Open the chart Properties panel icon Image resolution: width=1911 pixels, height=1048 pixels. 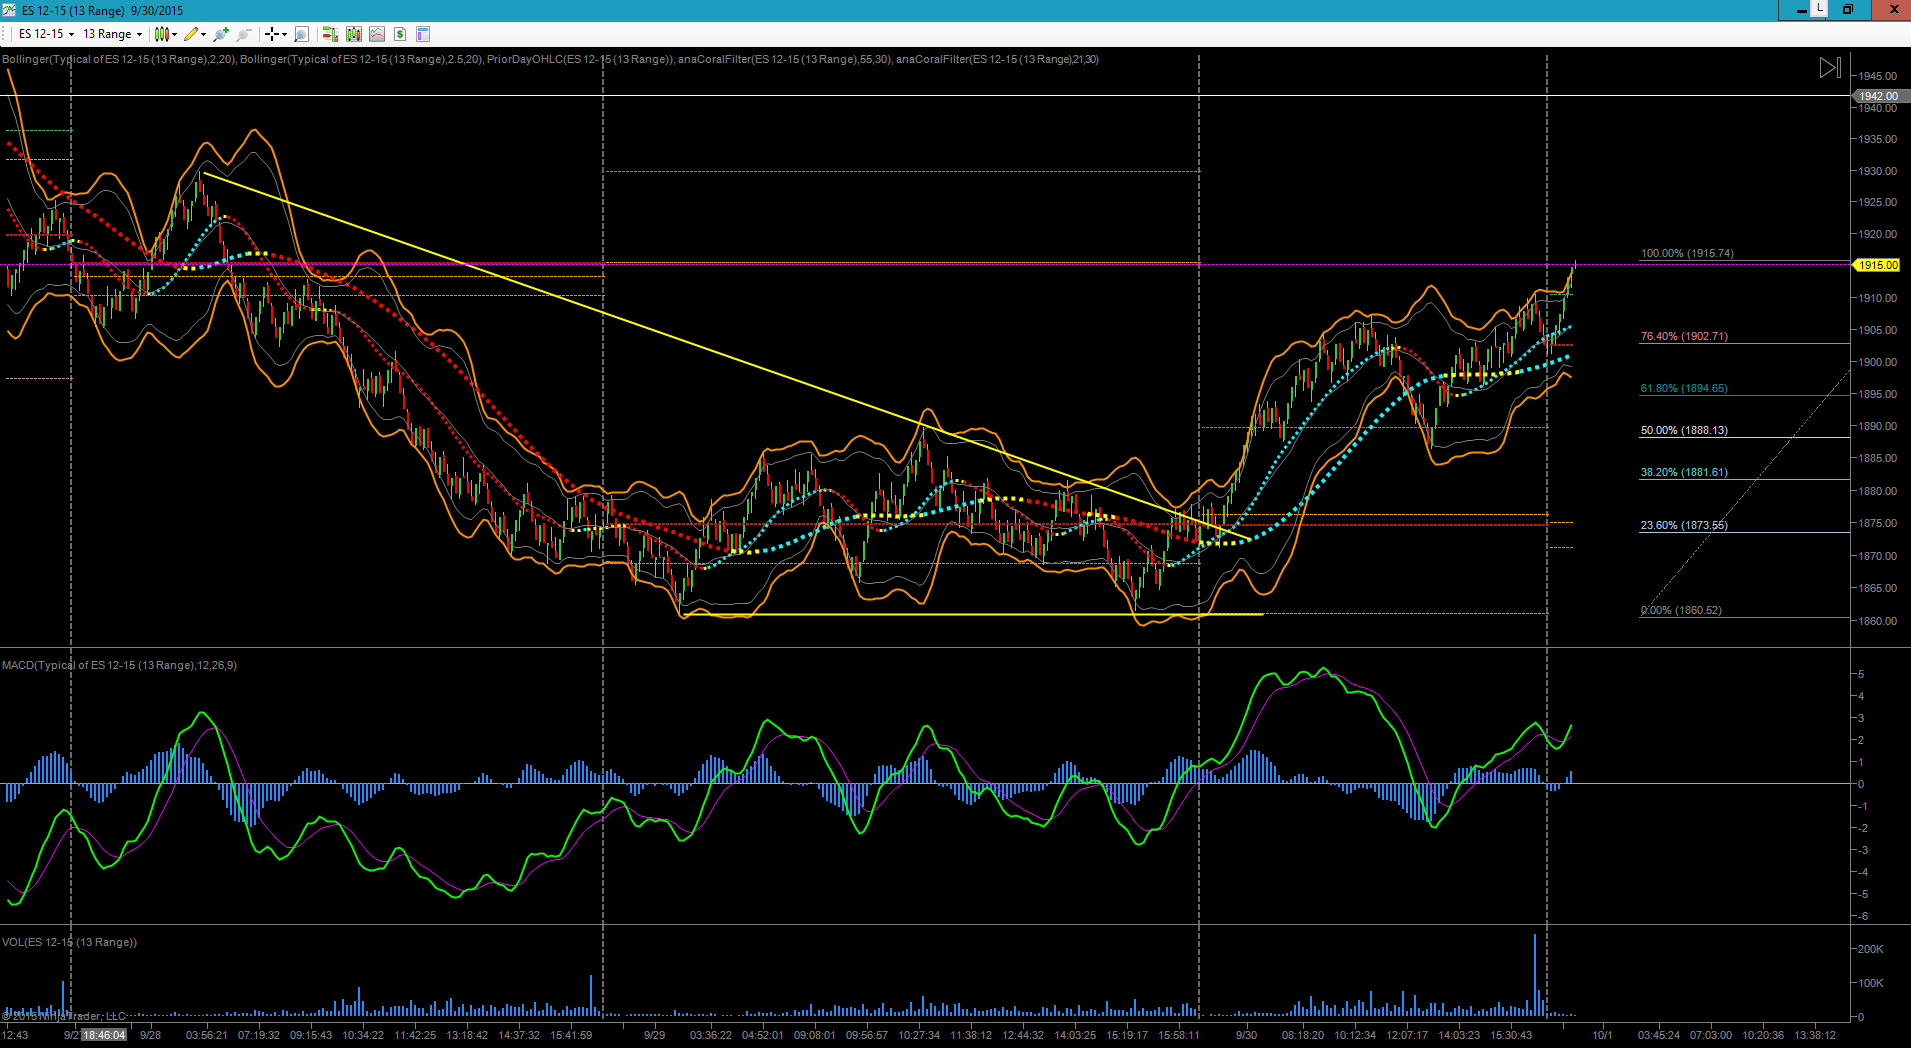pos(423,34)
